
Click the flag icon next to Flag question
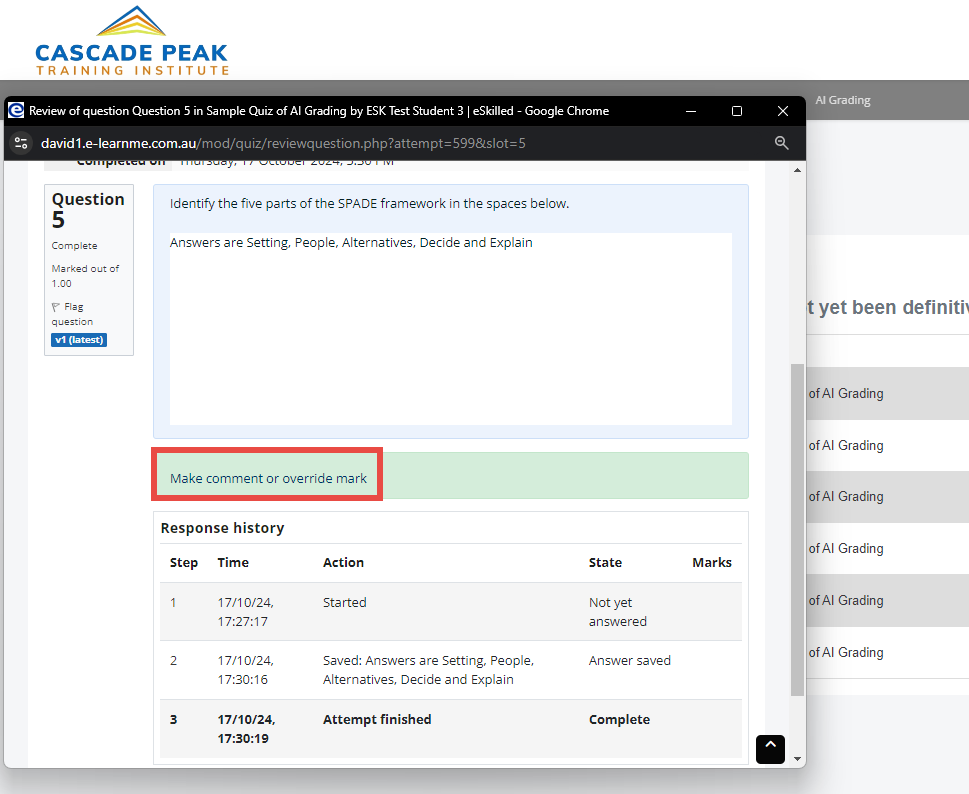point(56,307)
